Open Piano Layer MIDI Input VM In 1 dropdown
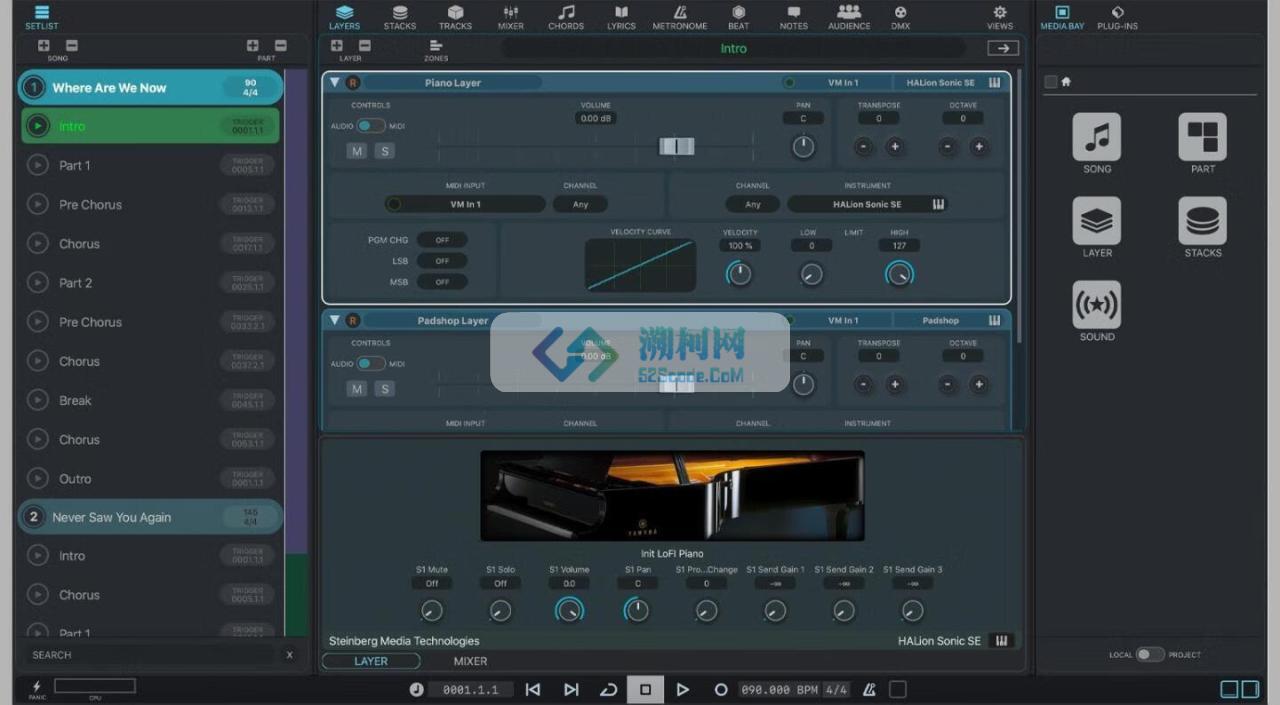Viewport: 1280px width, 705px height. [x=465, y=204]
